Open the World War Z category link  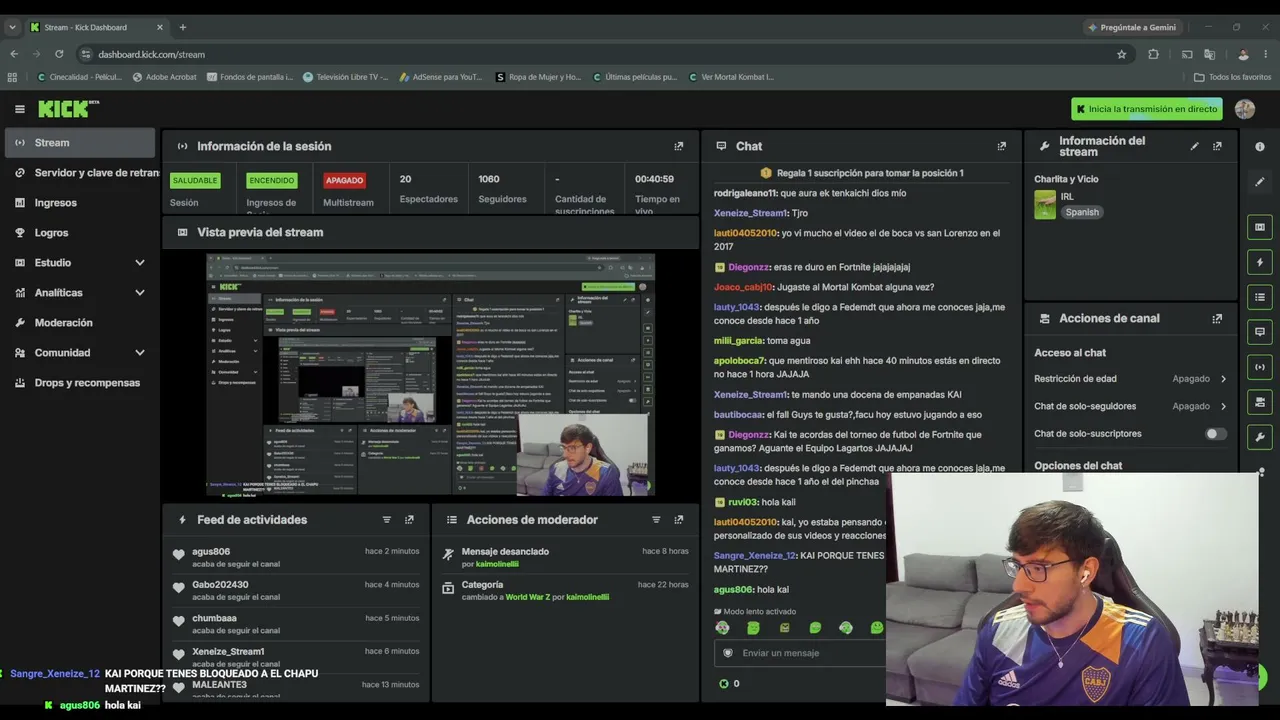[528, 597]
